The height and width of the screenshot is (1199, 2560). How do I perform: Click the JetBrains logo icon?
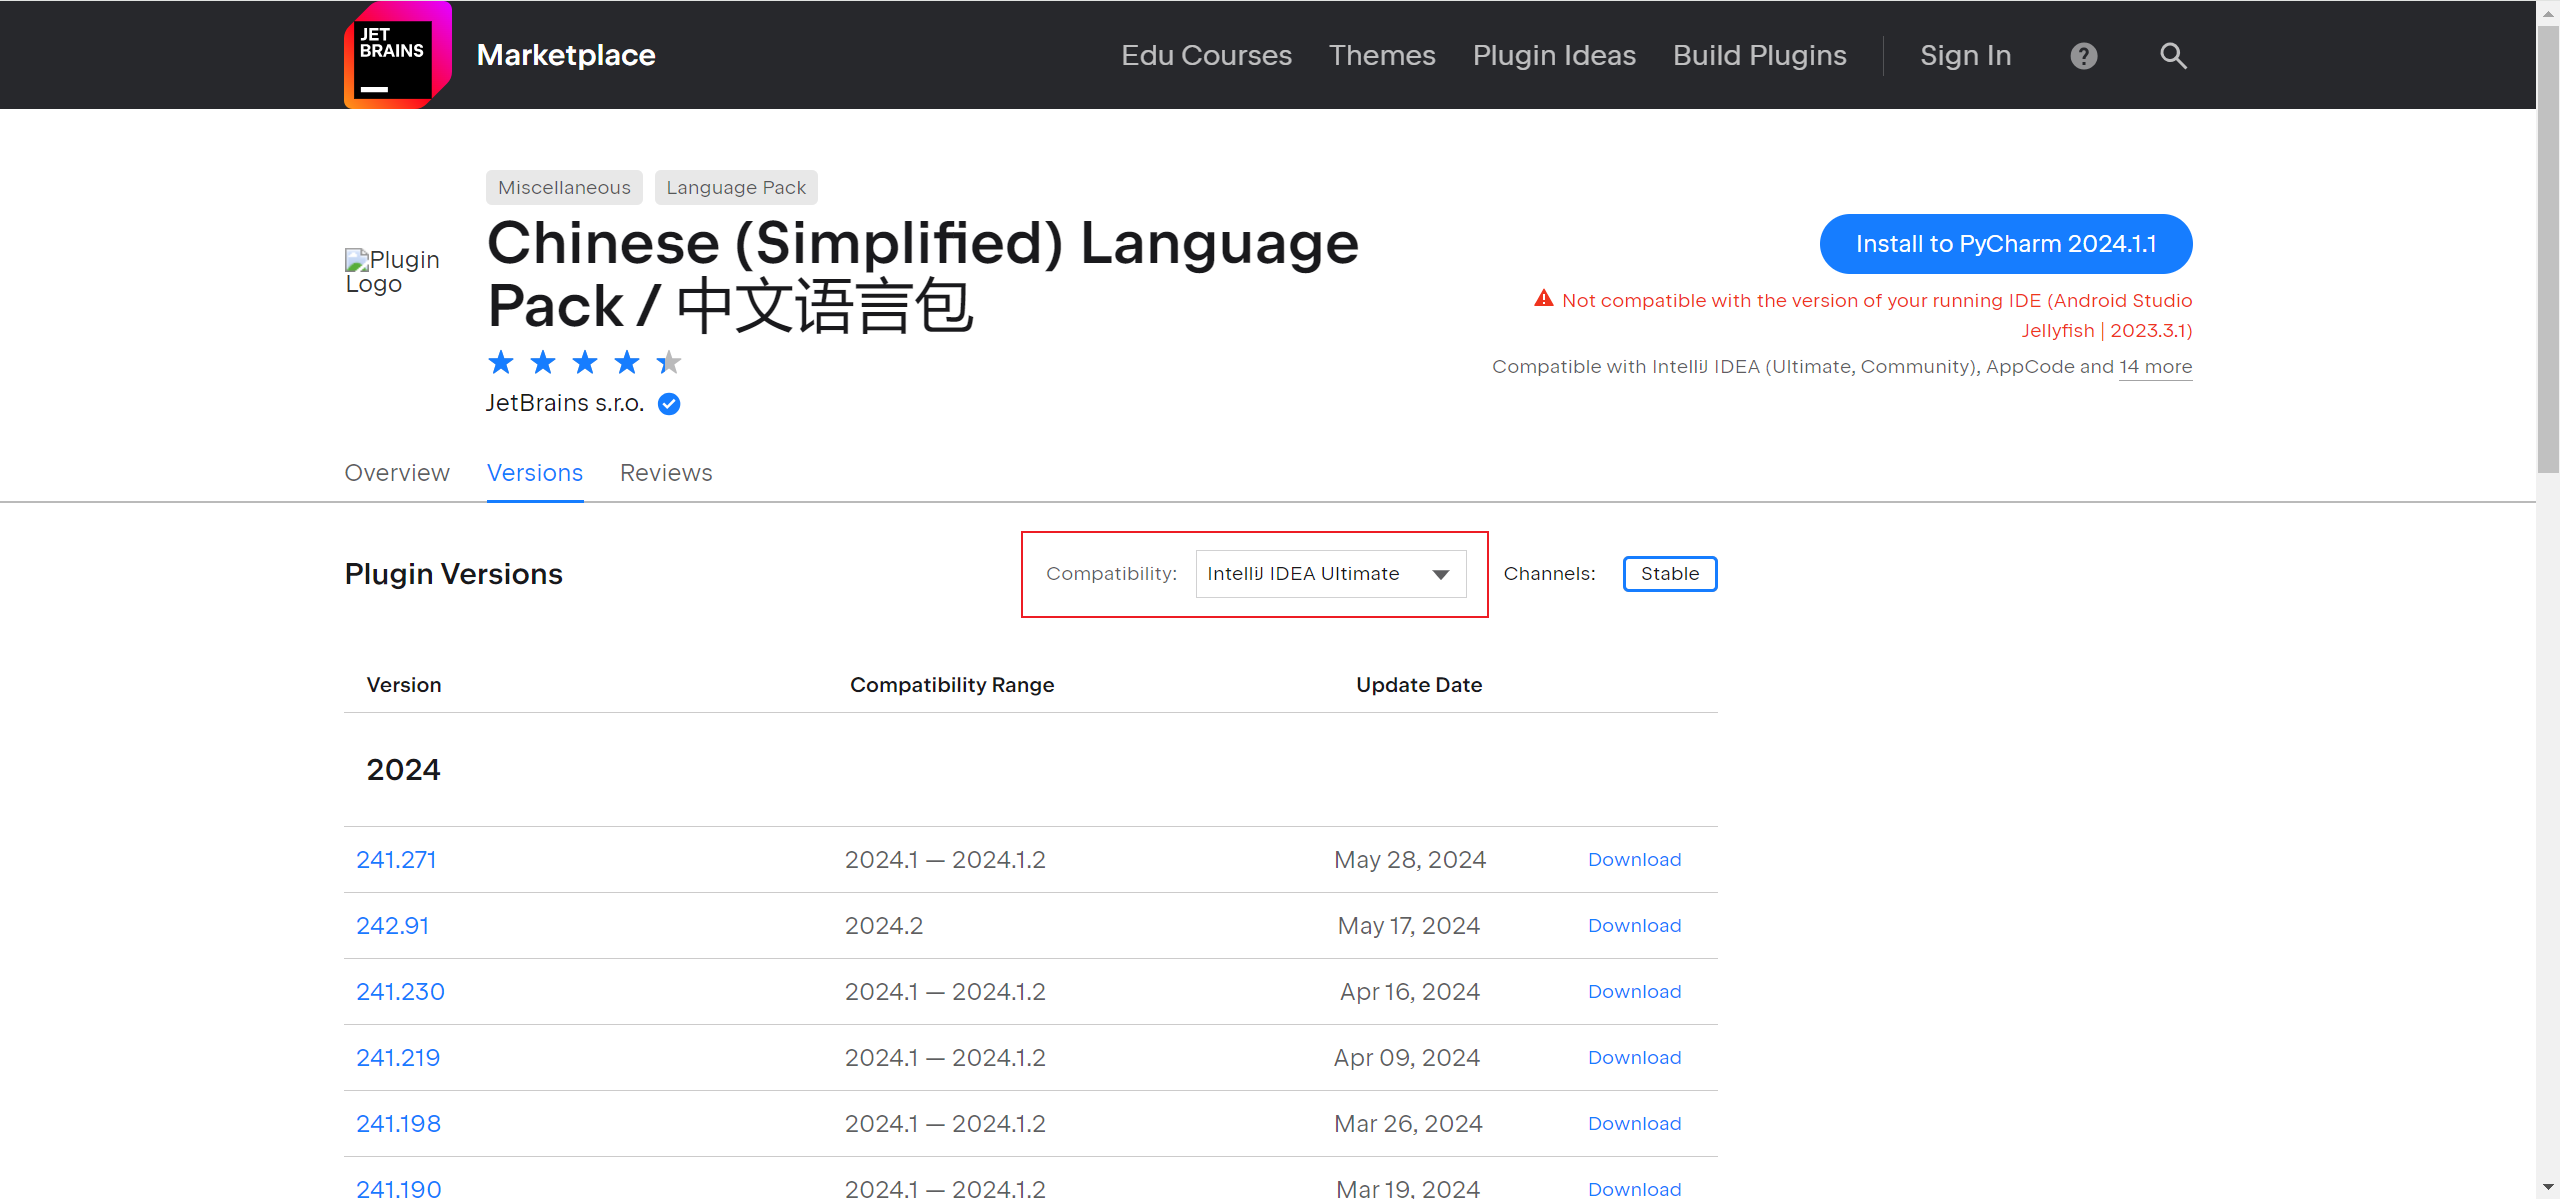(397, 55)
